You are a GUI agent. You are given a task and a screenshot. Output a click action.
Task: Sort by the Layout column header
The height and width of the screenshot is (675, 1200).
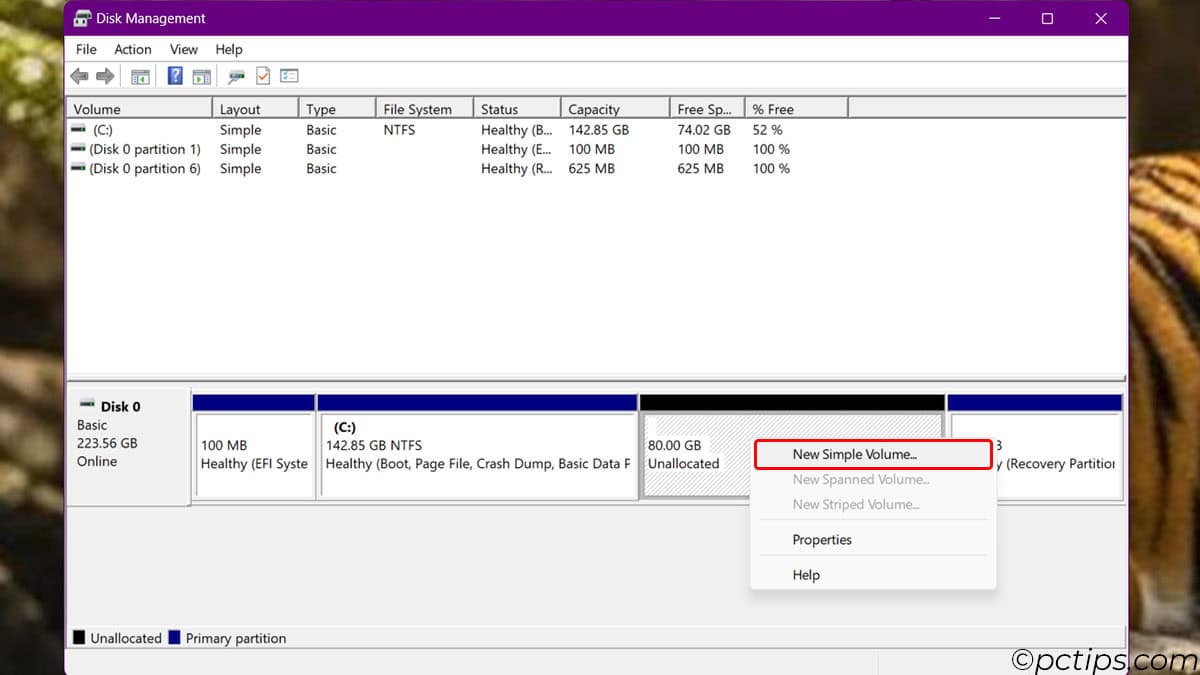pos(255,109)
